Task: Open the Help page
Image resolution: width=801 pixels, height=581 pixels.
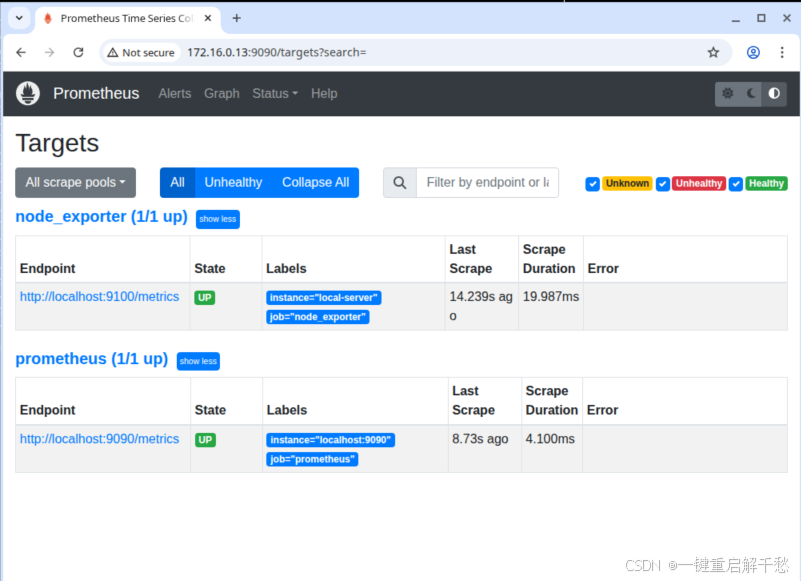Action: pyautogui.click(x=324, y=94)
